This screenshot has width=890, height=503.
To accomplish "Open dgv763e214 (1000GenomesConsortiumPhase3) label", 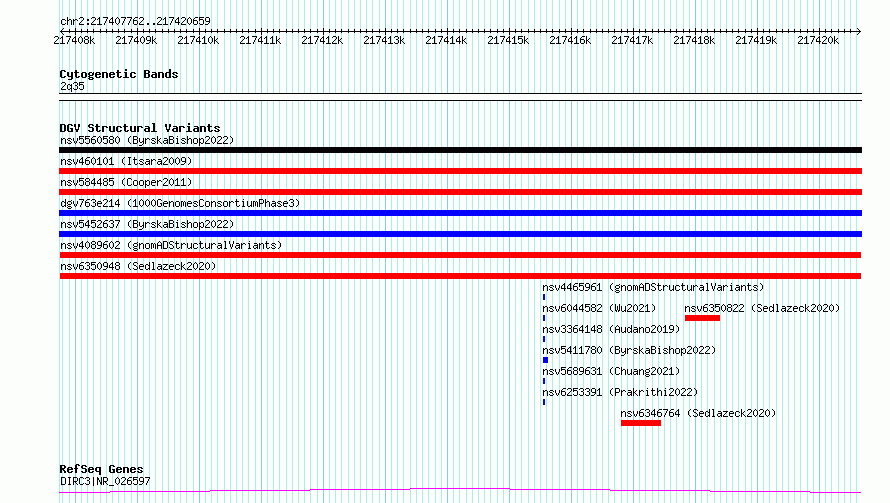I will [180, 203].
